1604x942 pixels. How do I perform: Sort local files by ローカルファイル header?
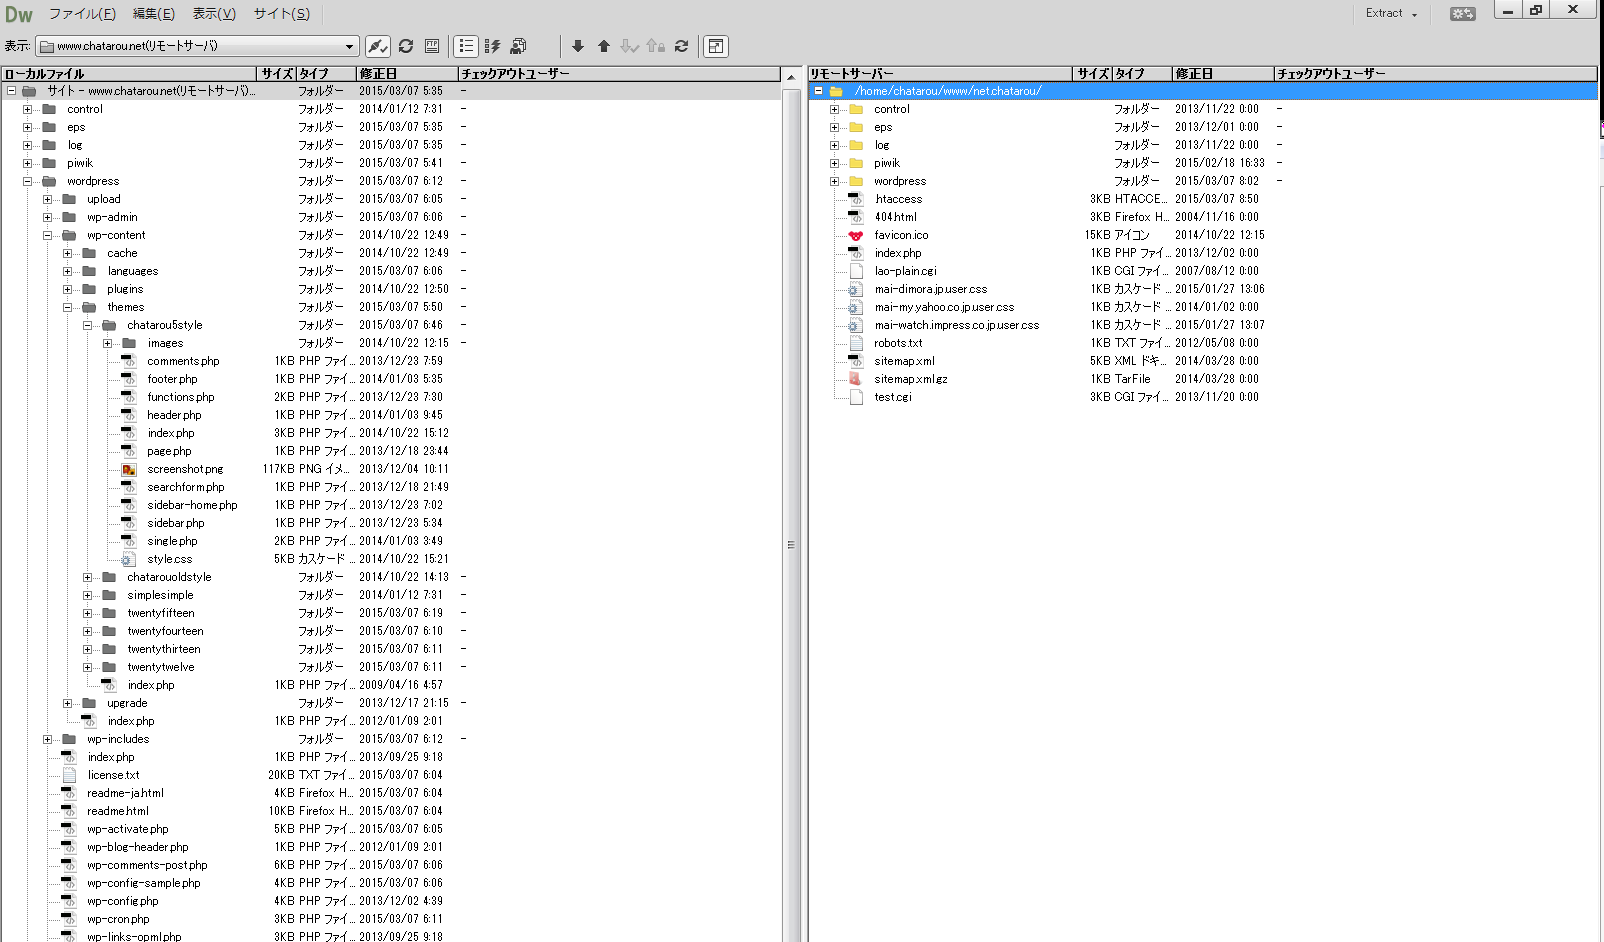129,74
